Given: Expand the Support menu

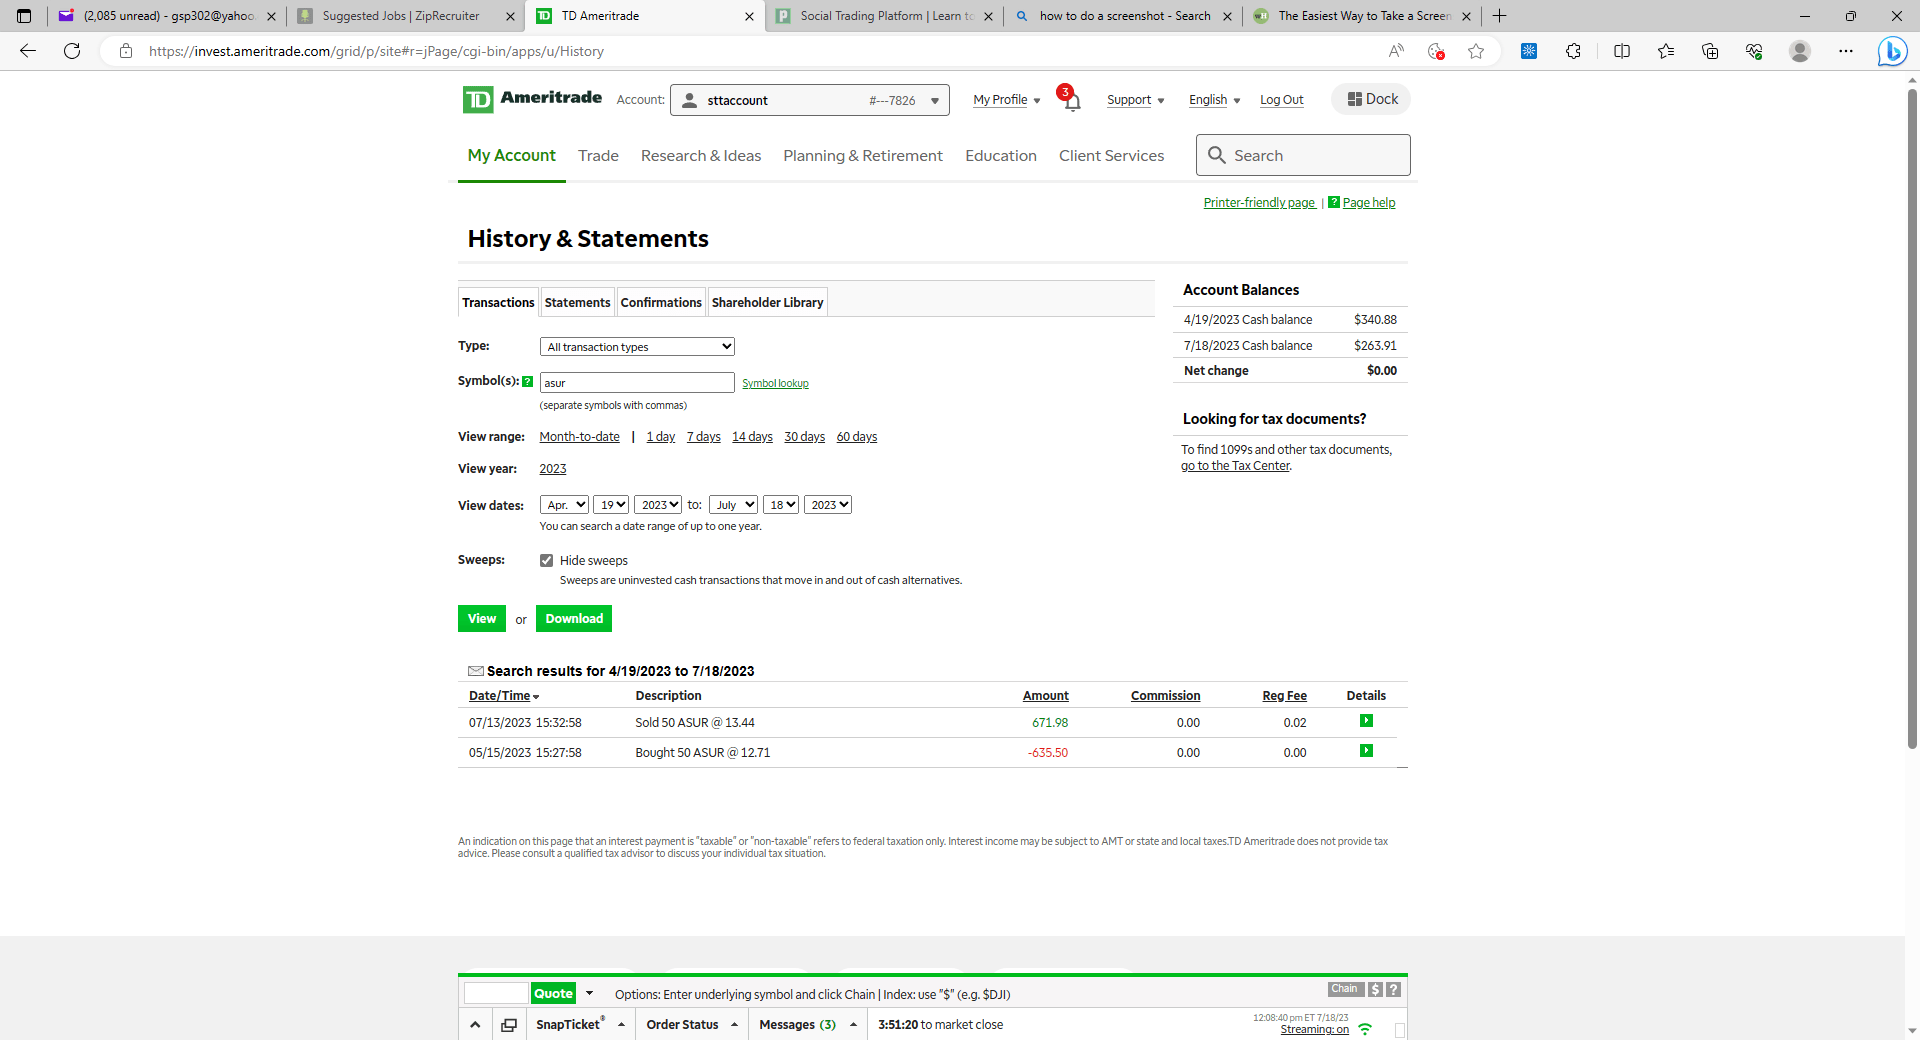Looking at the screenshot, I should pos(1136,100).
